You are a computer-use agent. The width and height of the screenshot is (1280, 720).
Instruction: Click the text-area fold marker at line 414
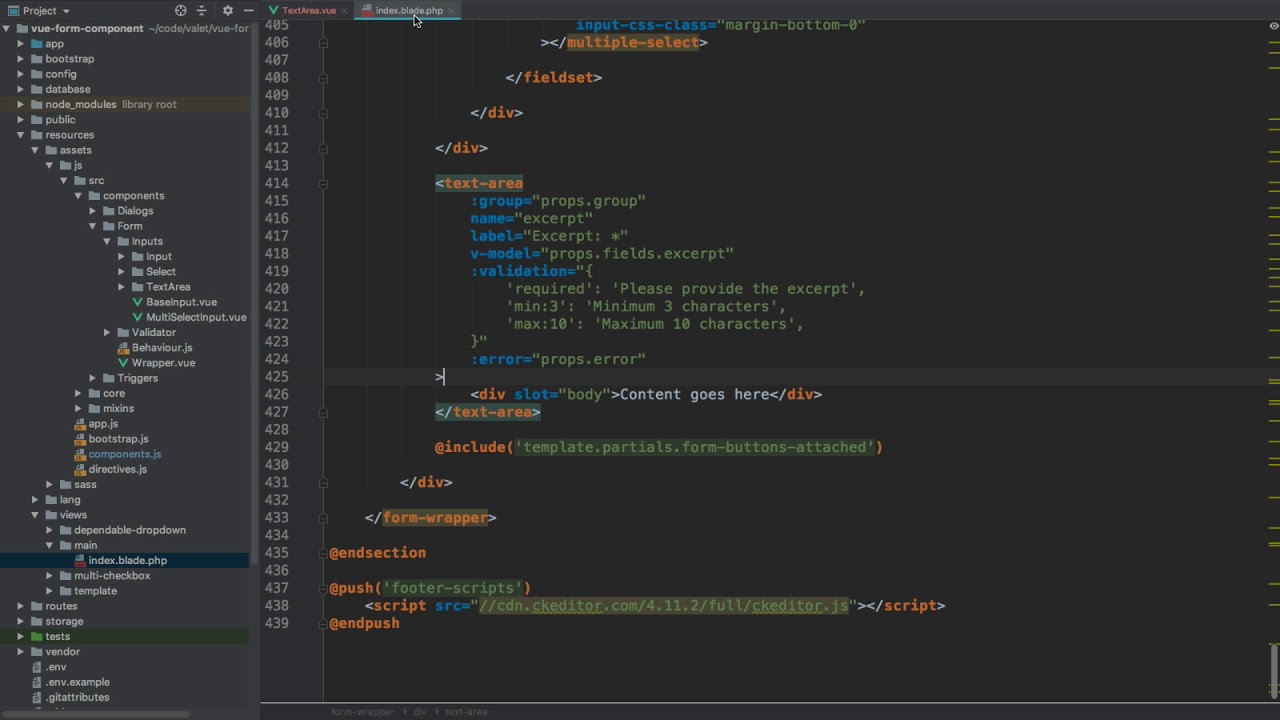[323, 184]
